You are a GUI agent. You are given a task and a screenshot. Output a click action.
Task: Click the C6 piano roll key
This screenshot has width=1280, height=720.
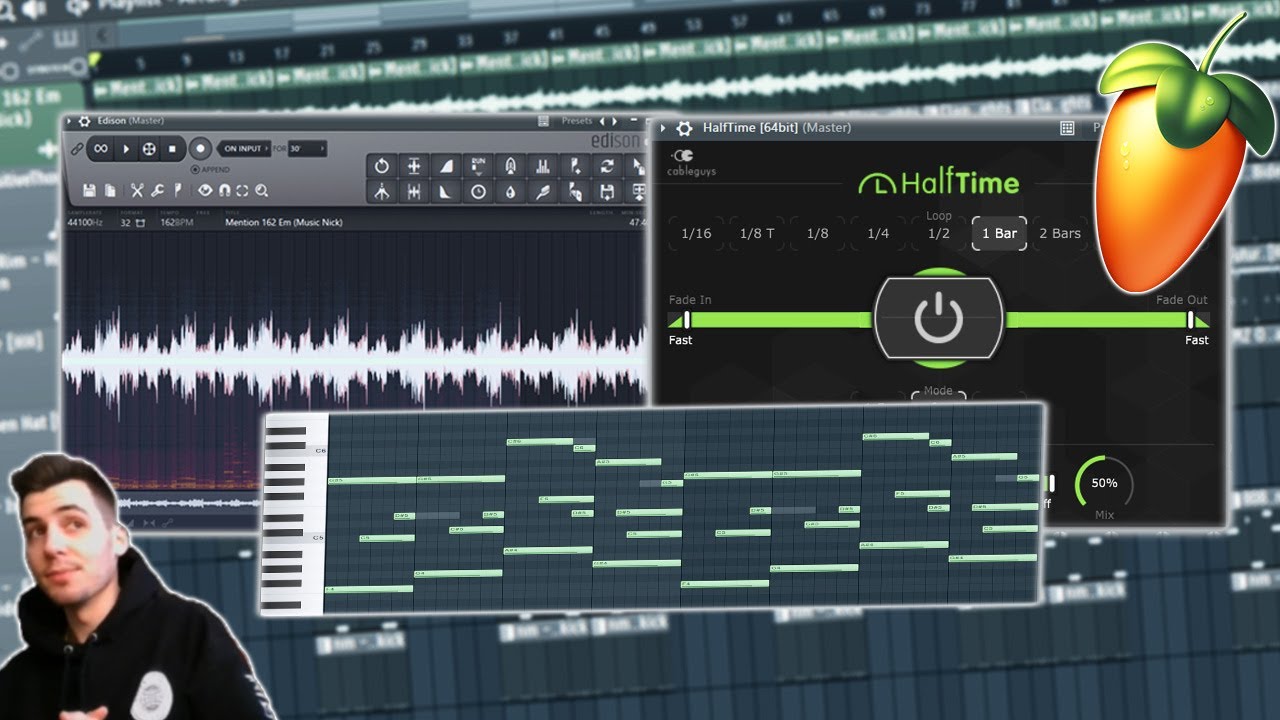[296, 451]
